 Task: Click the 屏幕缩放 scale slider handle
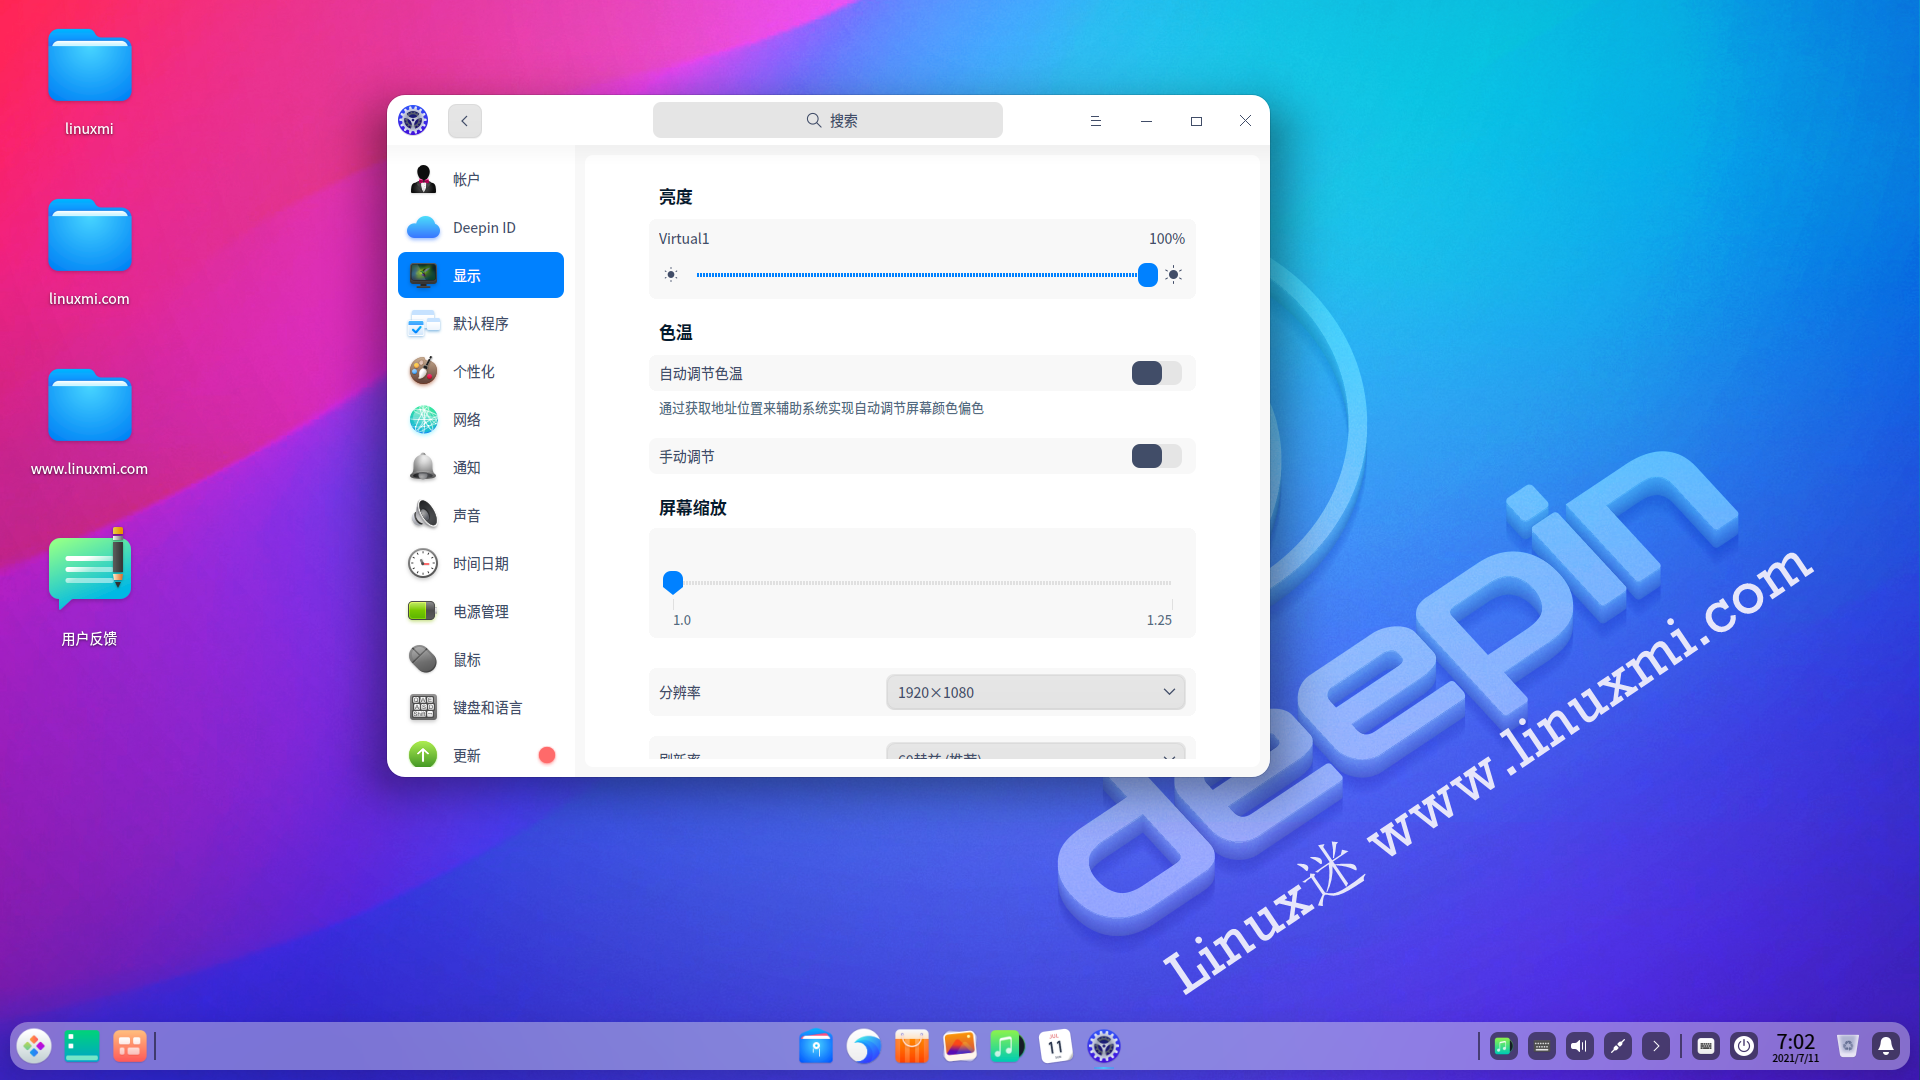pyautogui.click(x=673, y=582)
